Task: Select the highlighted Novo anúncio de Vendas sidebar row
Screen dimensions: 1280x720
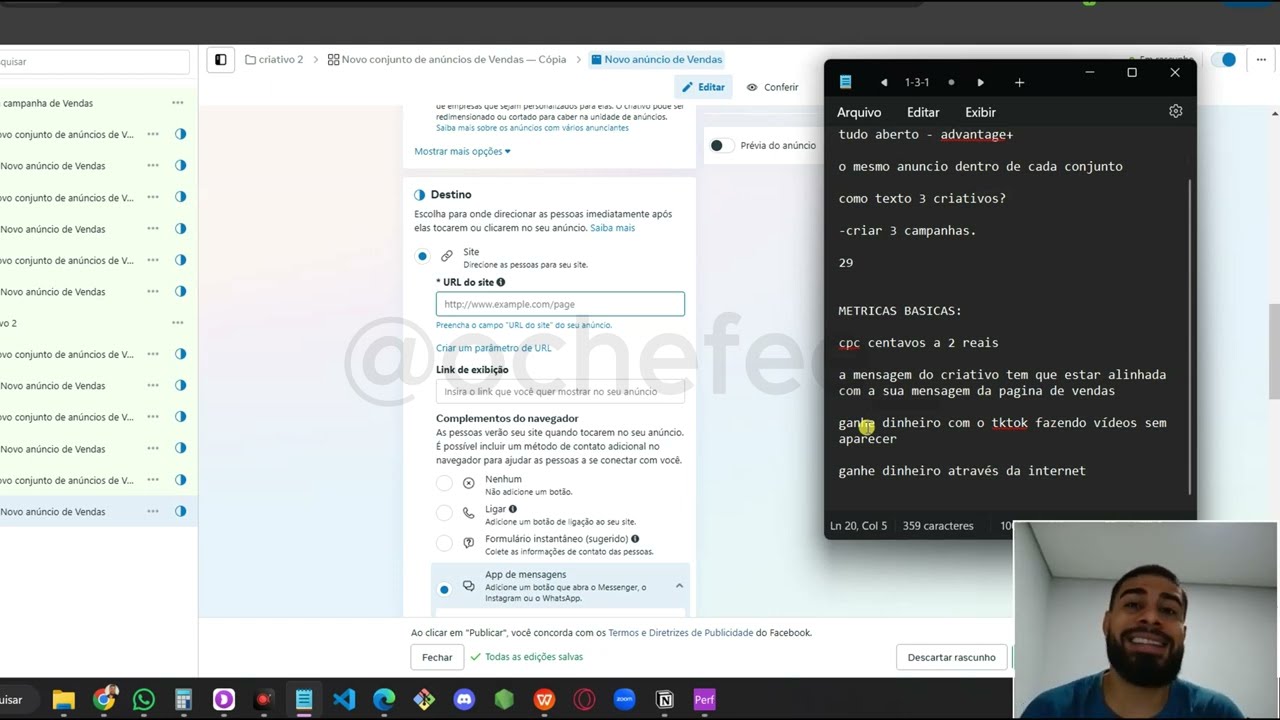Action: [99, 511]
